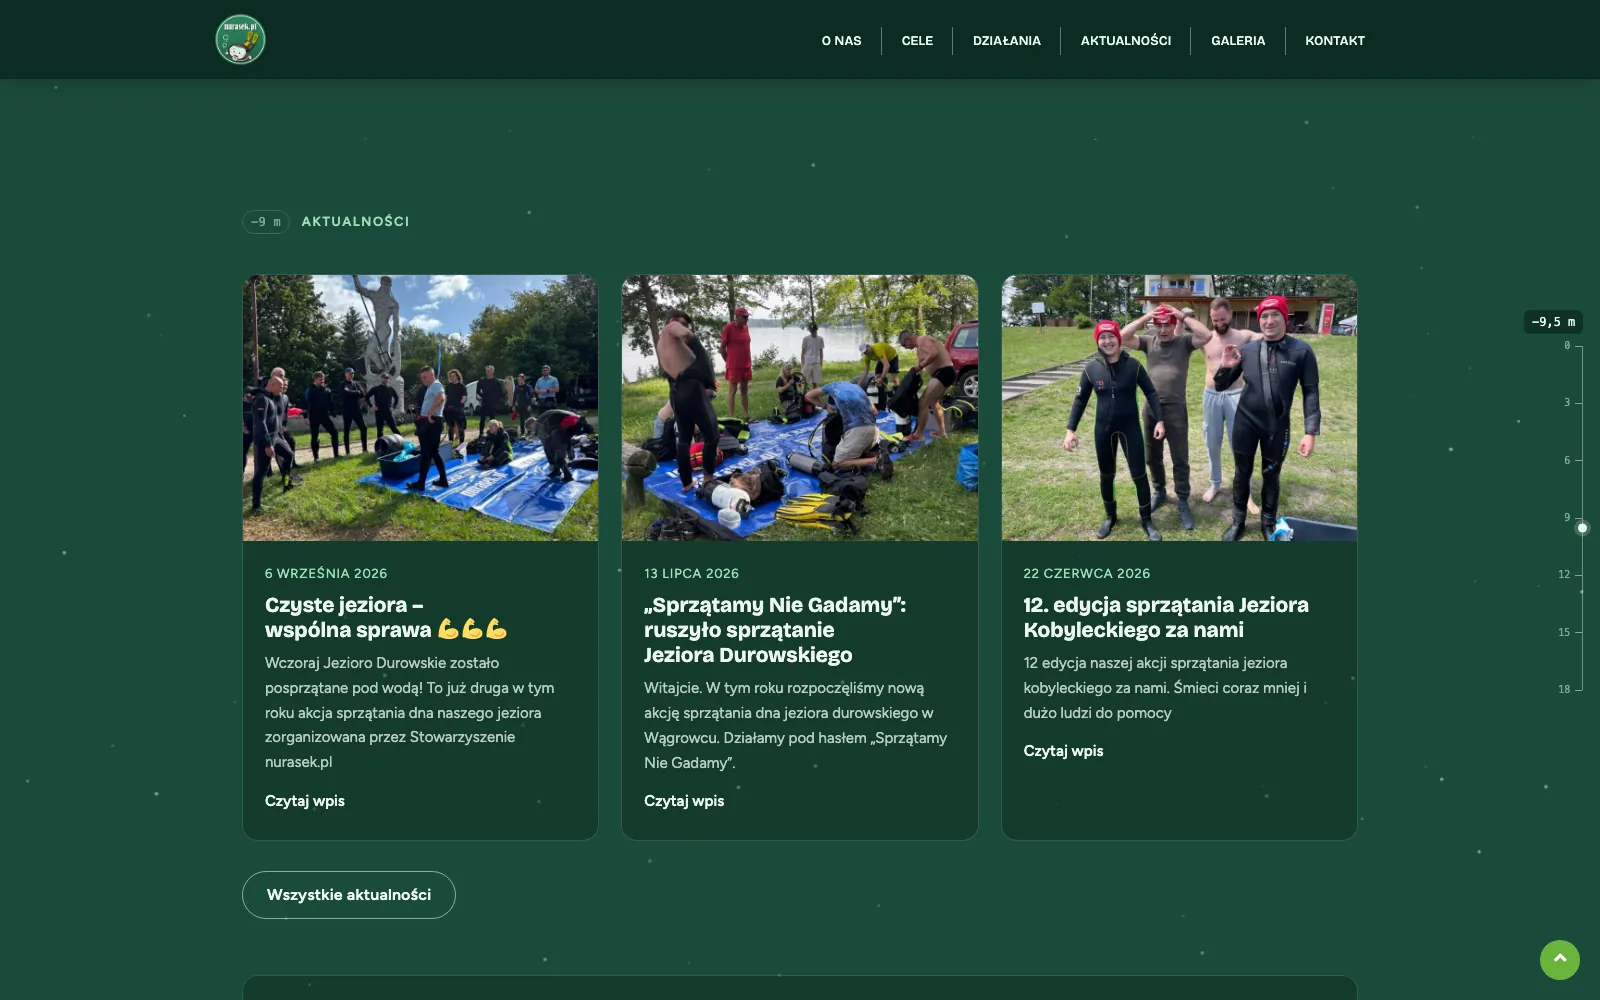Select KONTAKT in the navigation

point(1334,41)
